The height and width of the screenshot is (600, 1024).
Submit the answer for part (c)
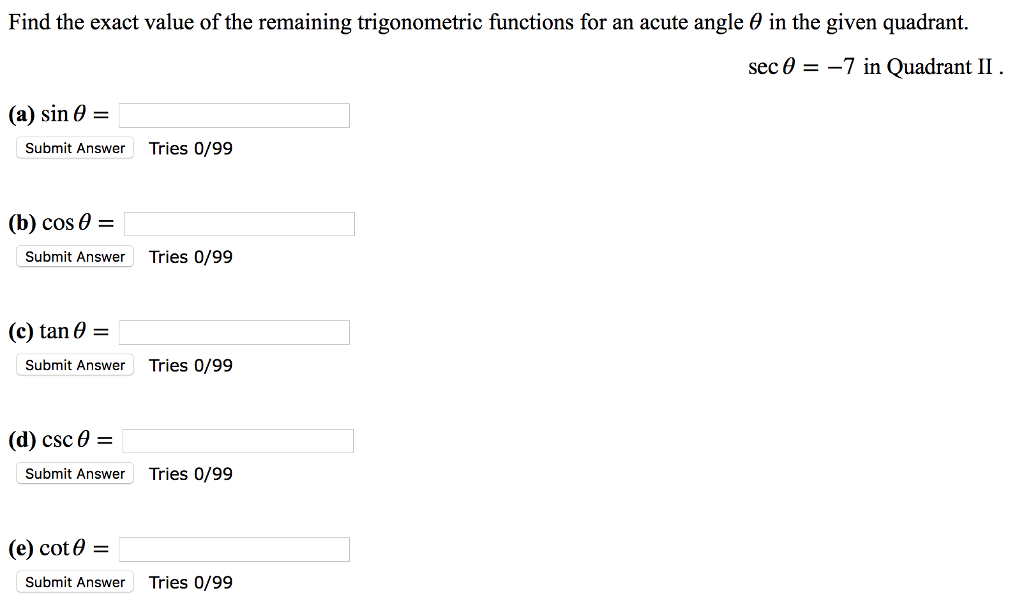pyautogui.click(x=74, y=364)
